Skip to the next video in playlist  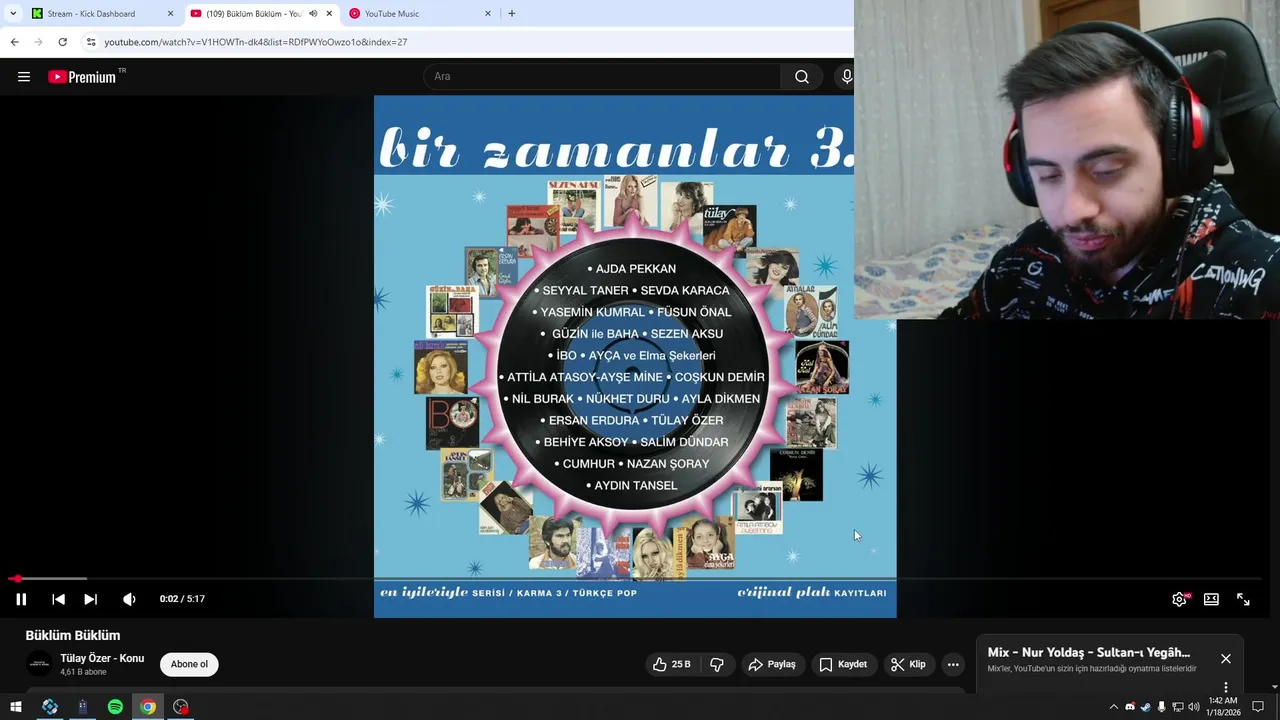(x=90, y=599)
